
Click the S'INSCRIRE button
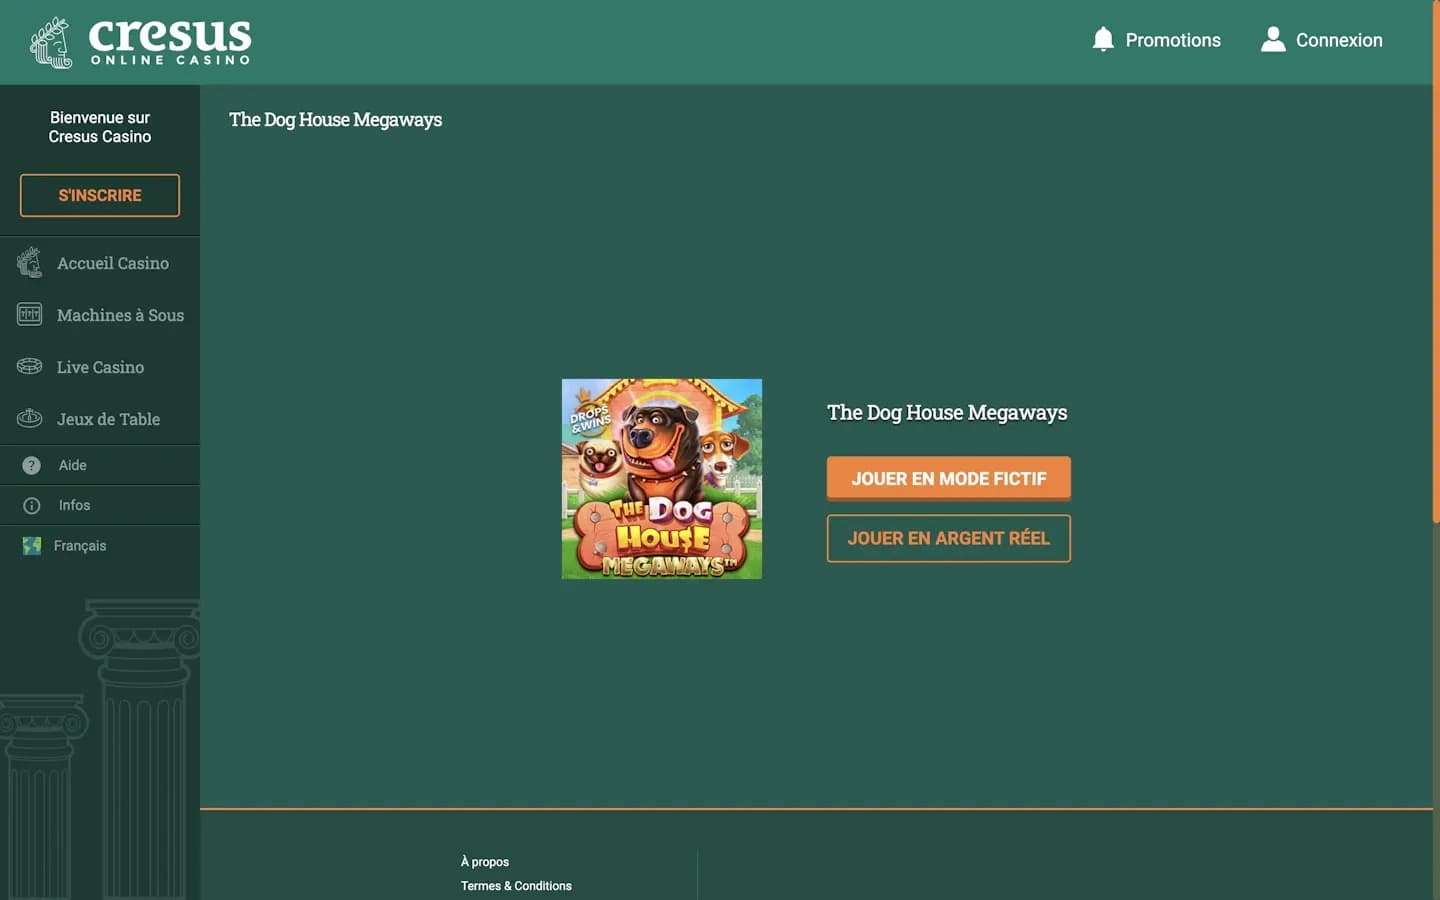99,195
